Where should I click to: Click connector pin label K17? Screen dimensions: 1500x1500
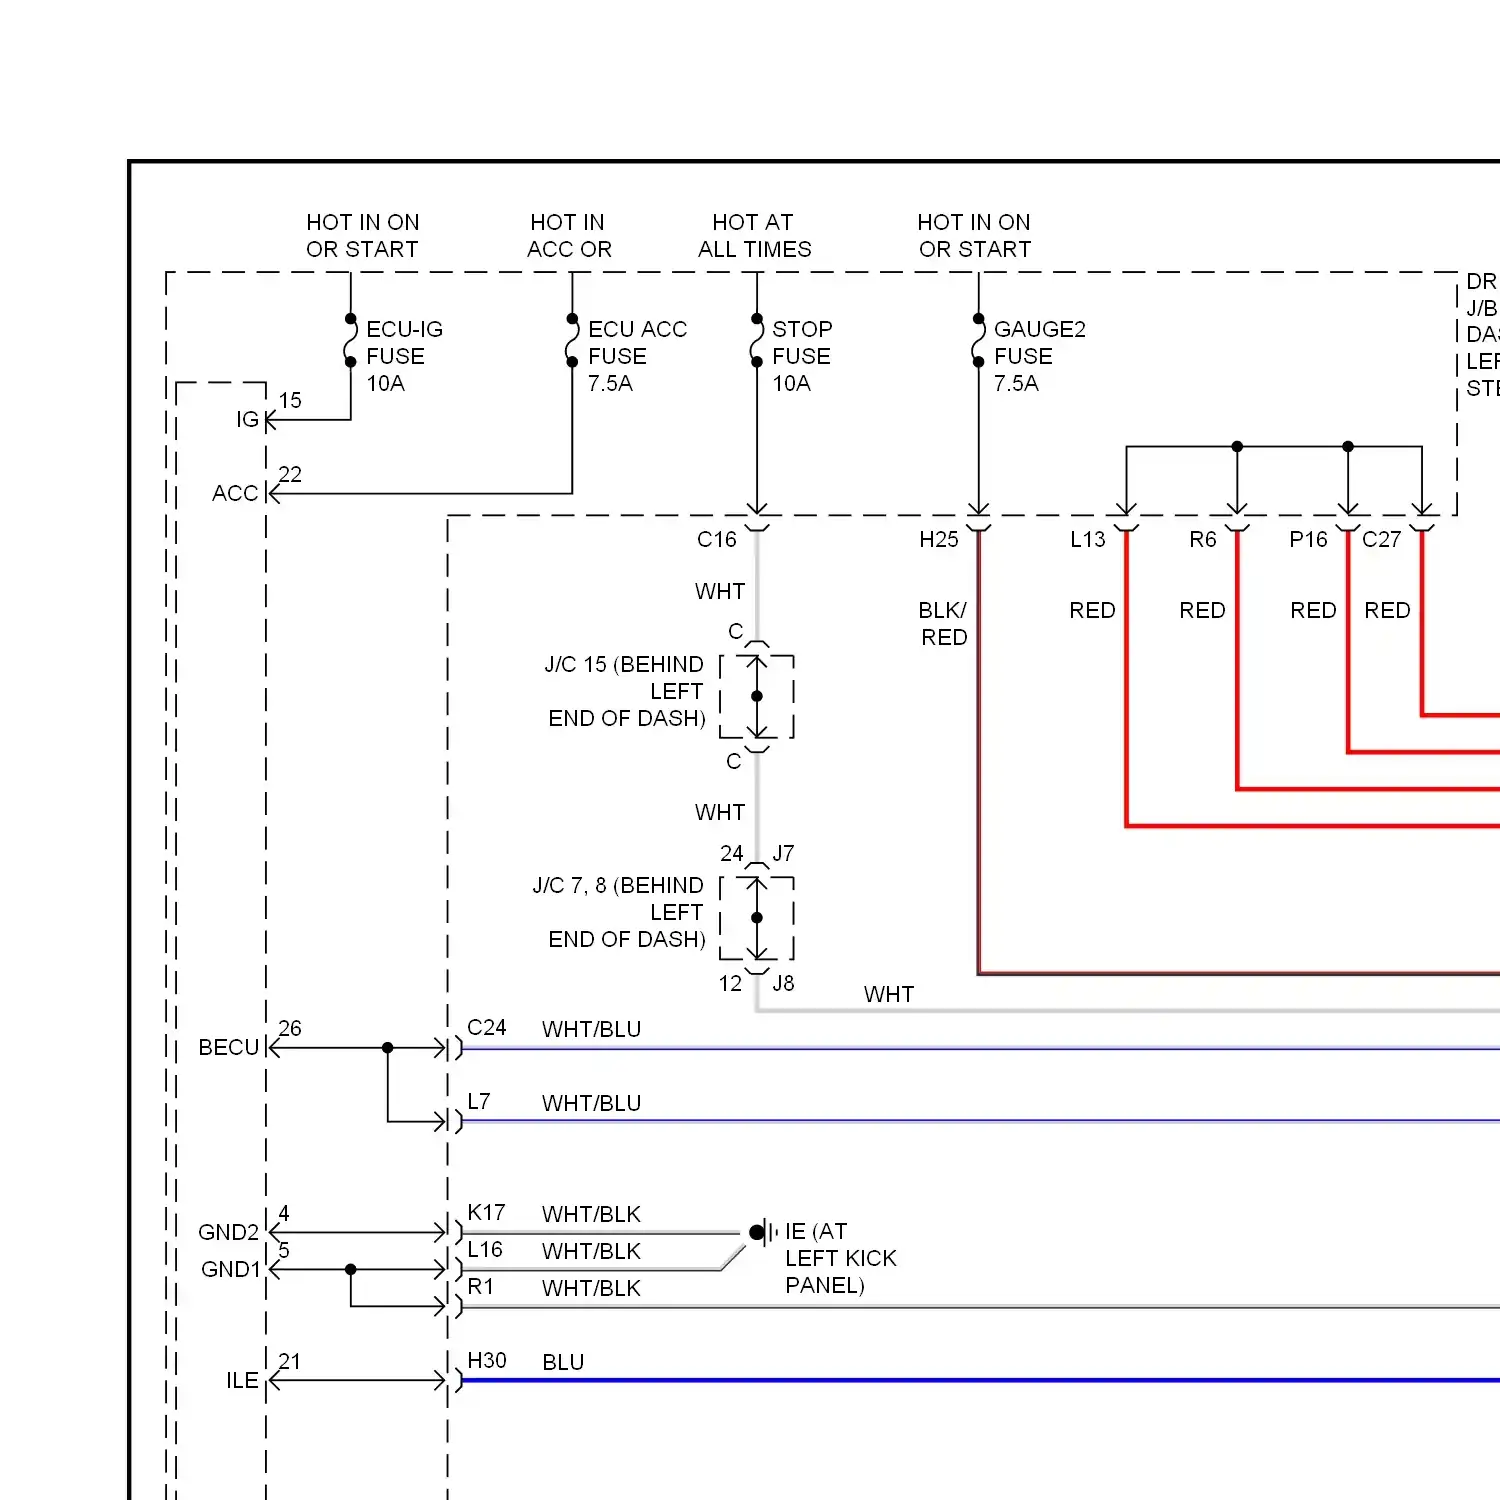[x=486, y=1212]
